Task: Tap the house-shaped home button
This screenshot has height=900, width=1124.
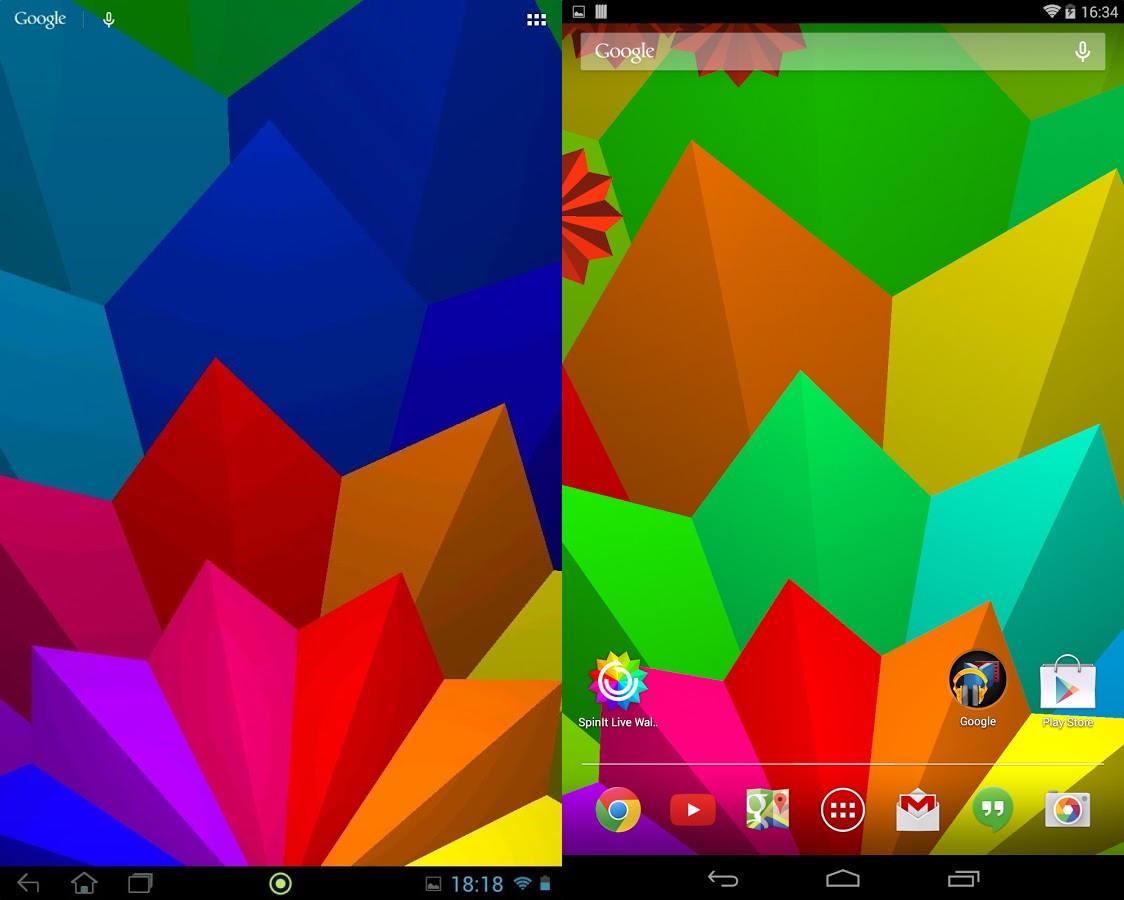Action: point(84,883)
